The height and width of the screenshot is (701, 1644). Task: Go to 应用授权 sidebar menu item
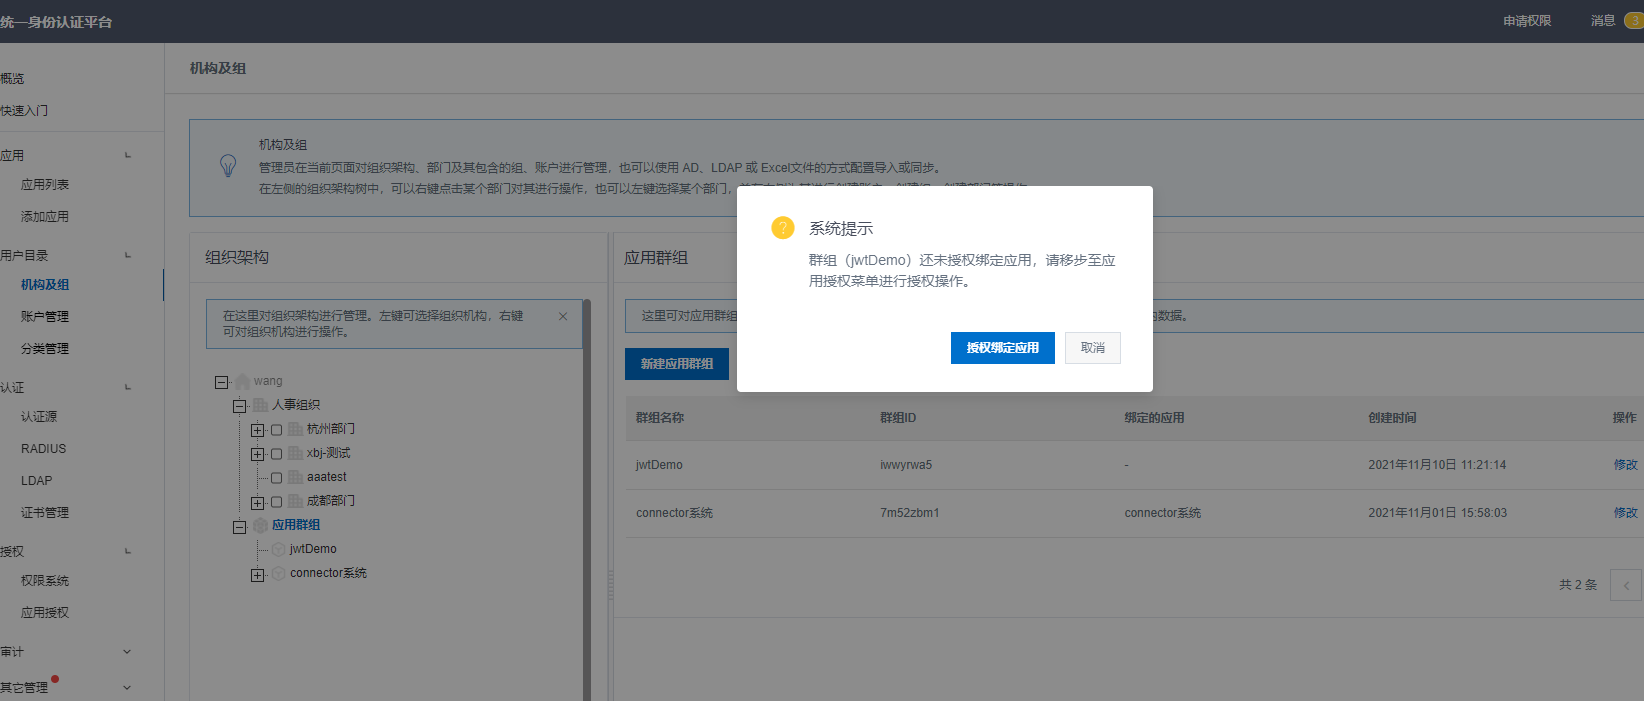pos(45,613)
